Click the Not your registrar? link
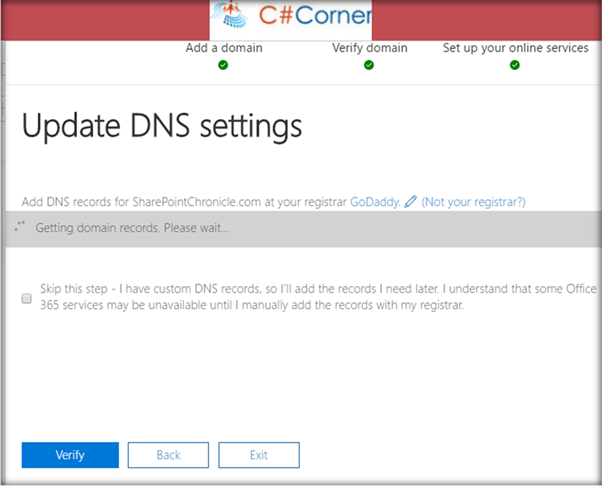The width and height of the screenshot is (602, 486). (x=473, y=202)
